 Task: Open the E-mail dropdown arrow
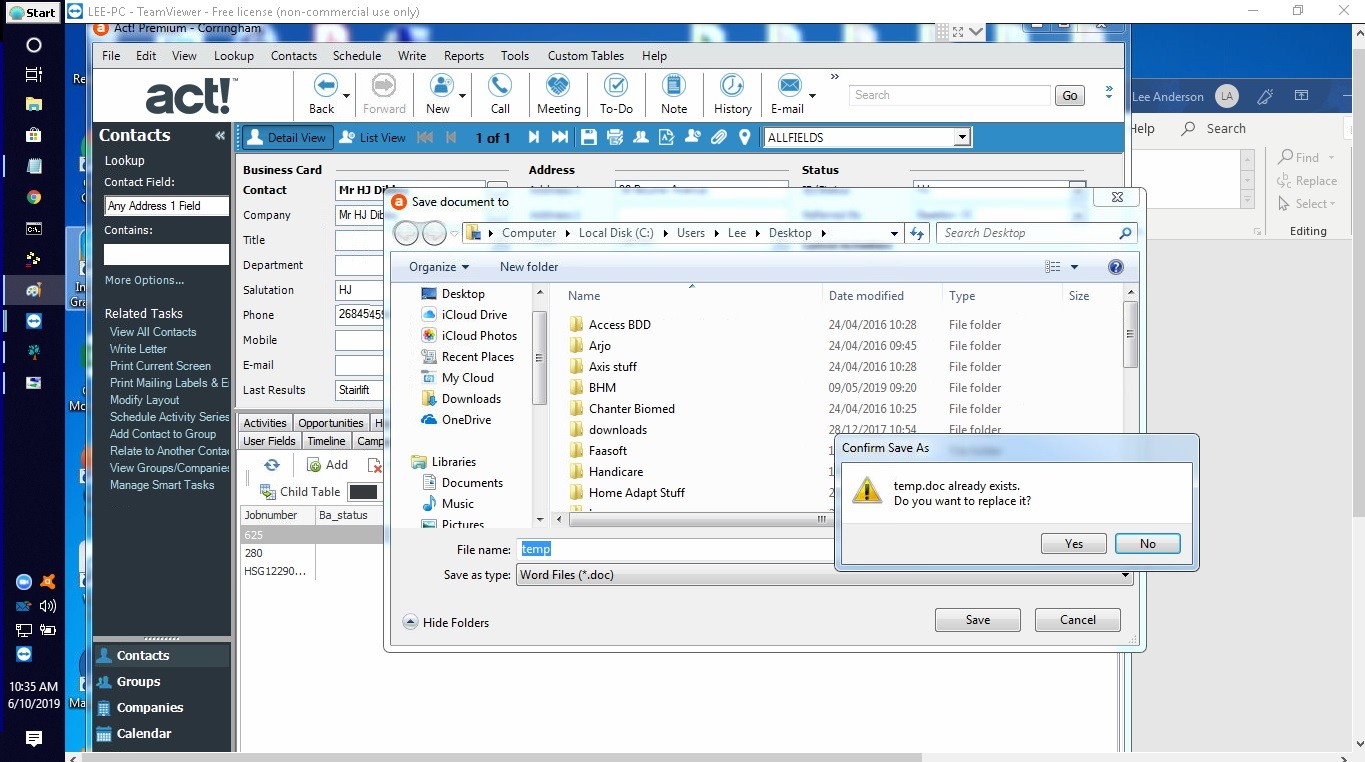click(812, 96)
